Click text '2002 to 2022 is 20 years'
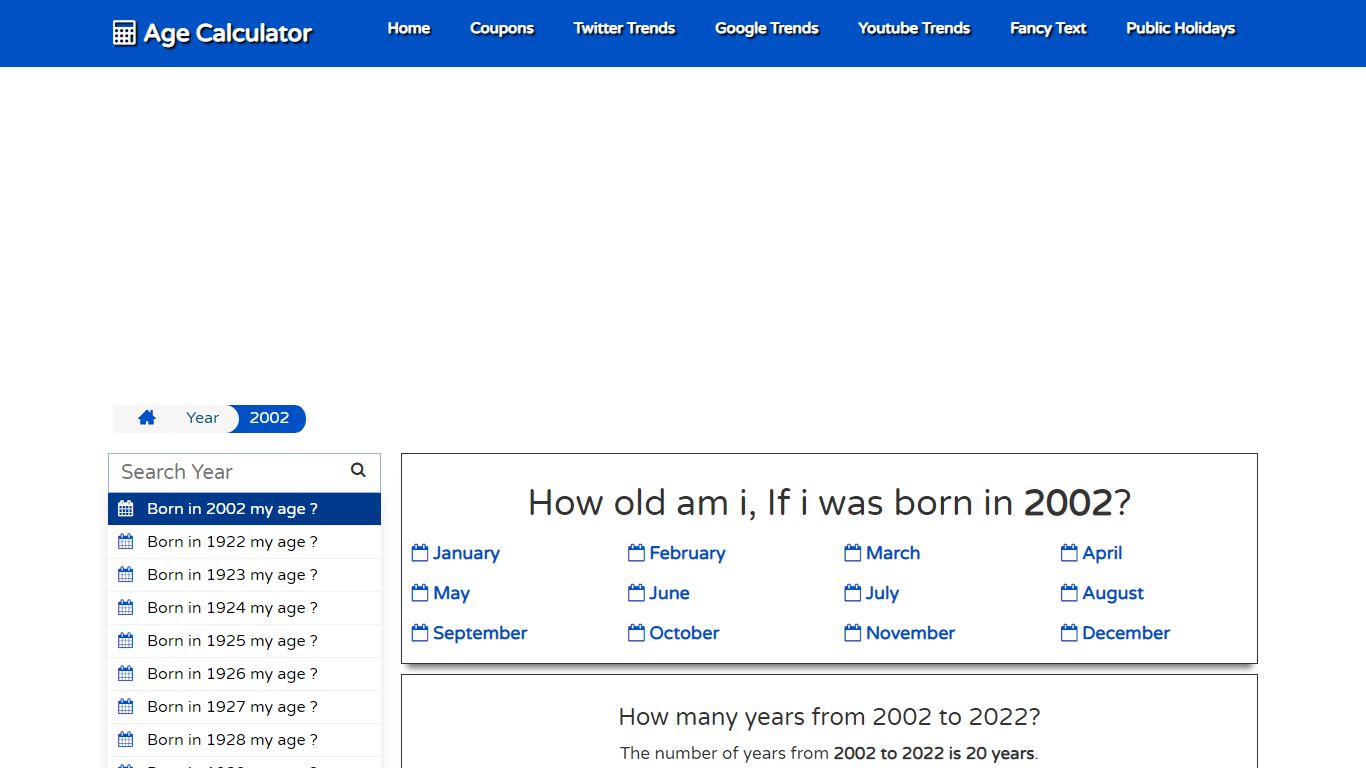This screenshot has width=1366, height=768. 935,753
